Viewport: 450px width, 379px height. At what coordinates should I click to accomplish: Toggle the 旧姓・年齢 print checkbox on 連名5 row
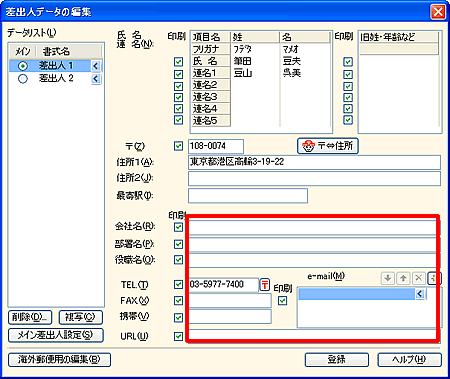pyautogui.click(x=348, y=120)
